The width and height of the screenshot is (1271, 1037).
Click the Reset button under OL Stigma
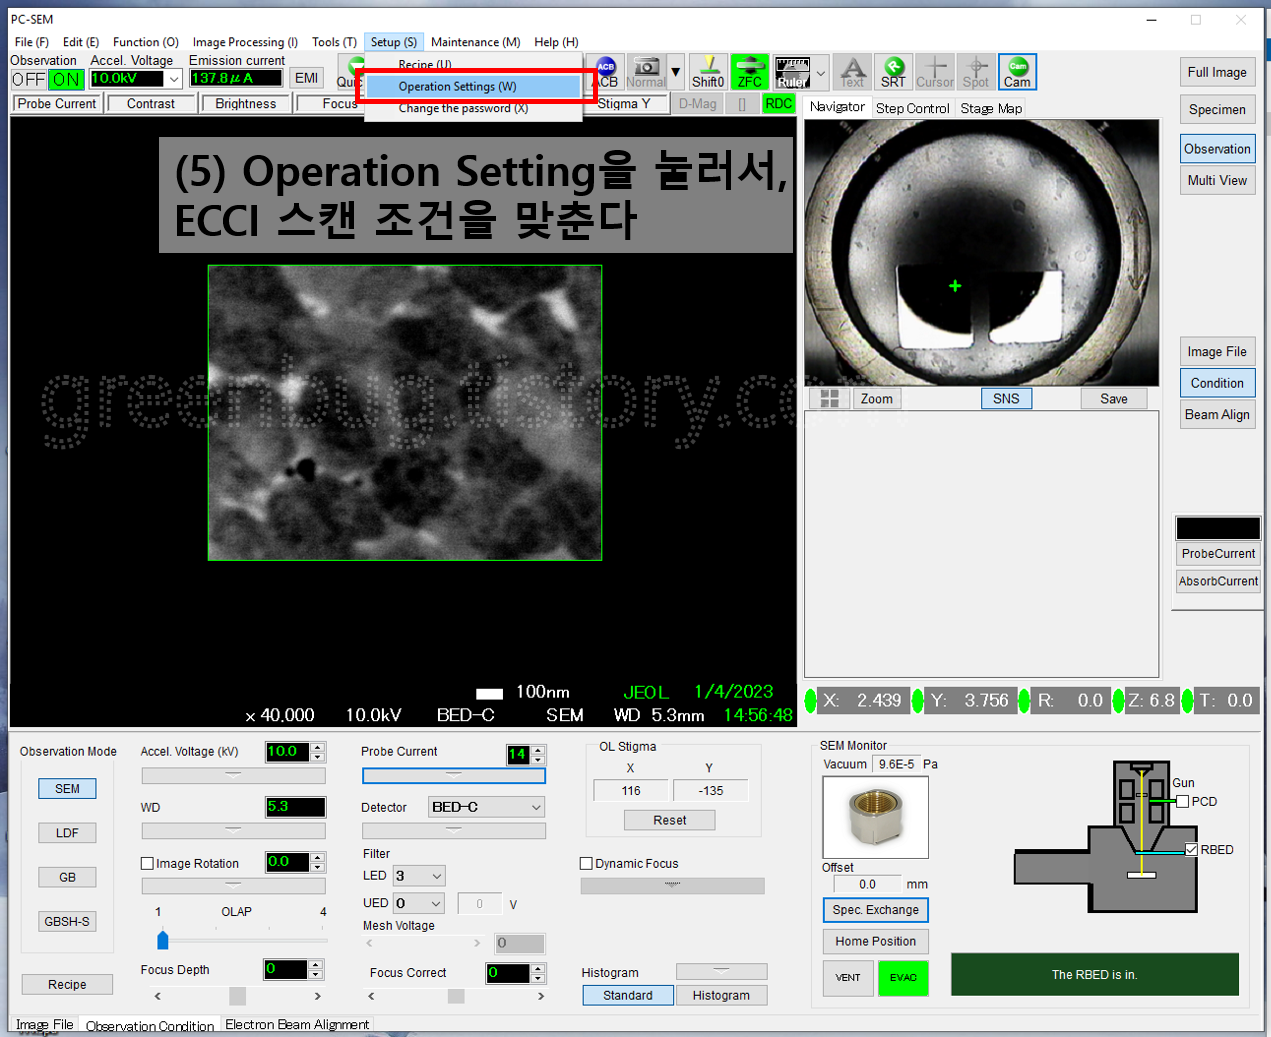[x=670, y=820]
